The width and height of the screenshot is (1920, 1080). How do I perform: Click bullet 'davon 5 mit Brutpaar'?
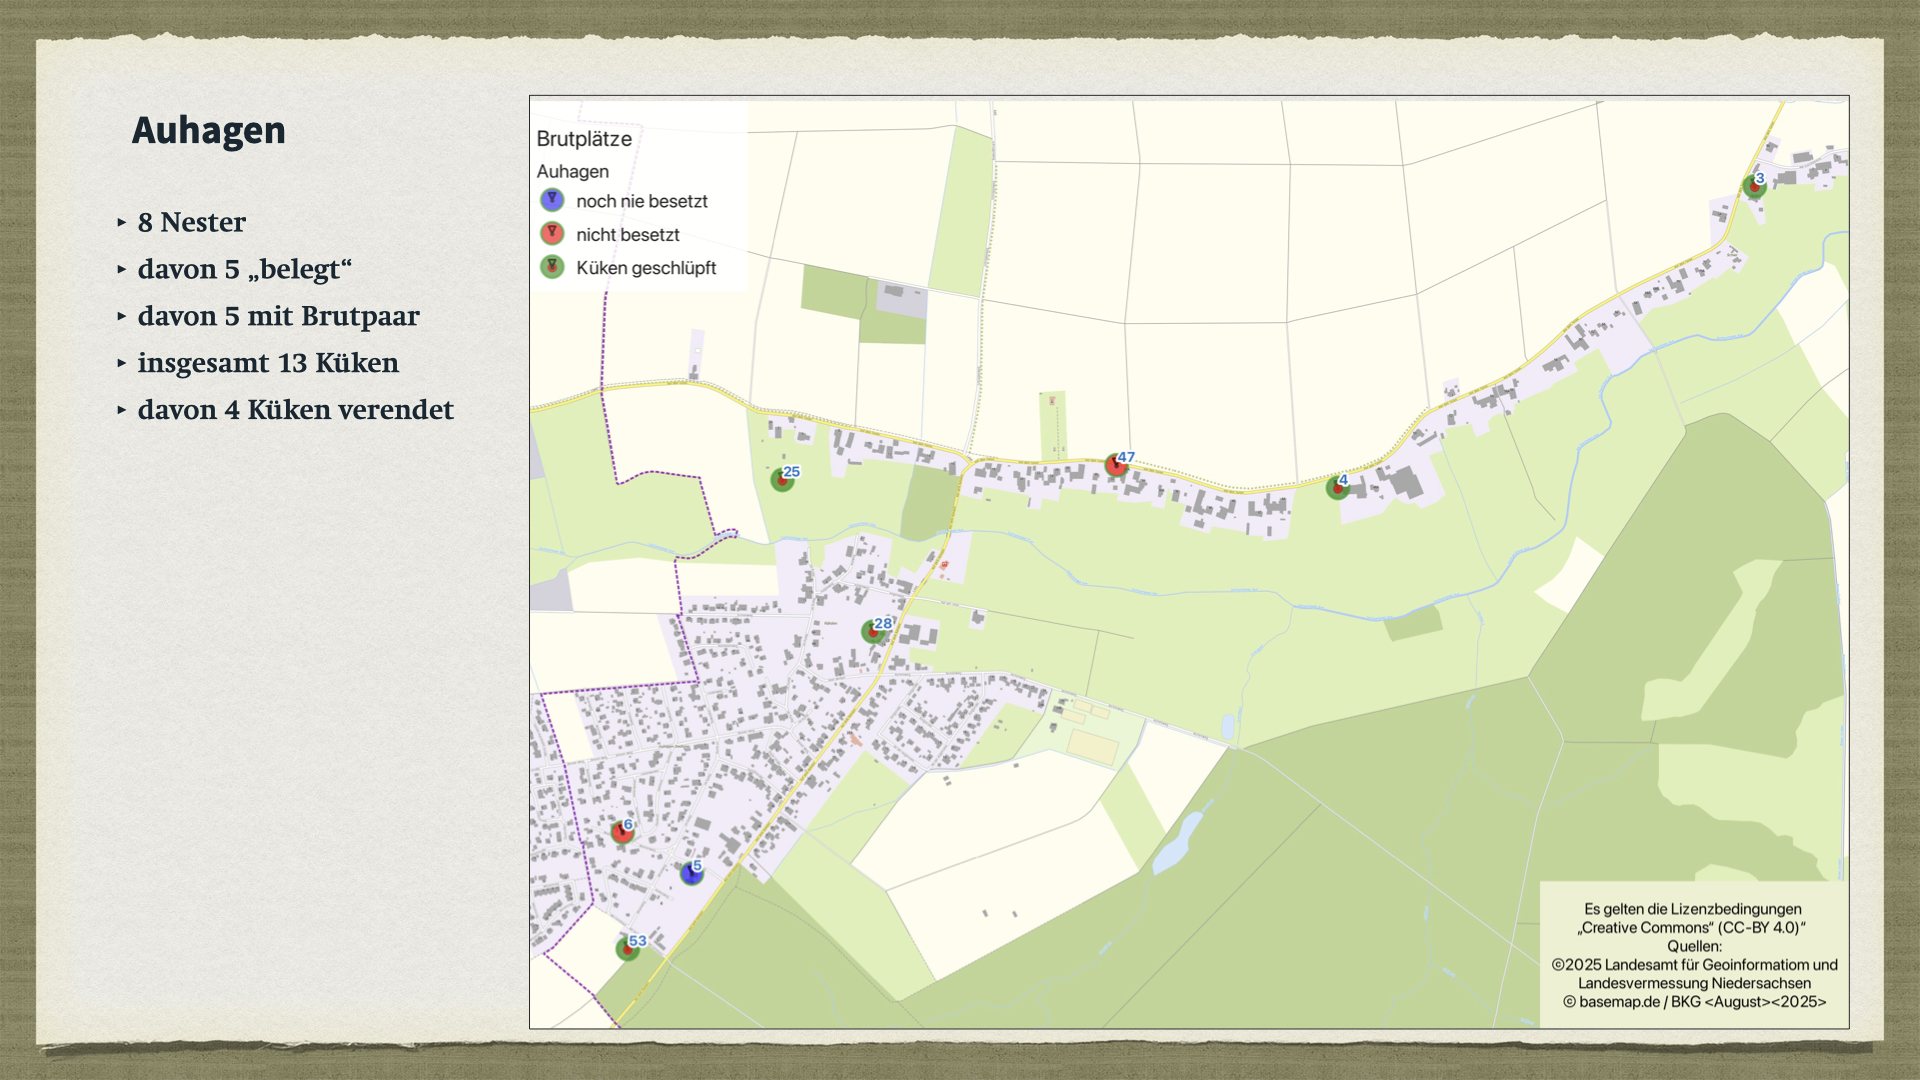278,316
